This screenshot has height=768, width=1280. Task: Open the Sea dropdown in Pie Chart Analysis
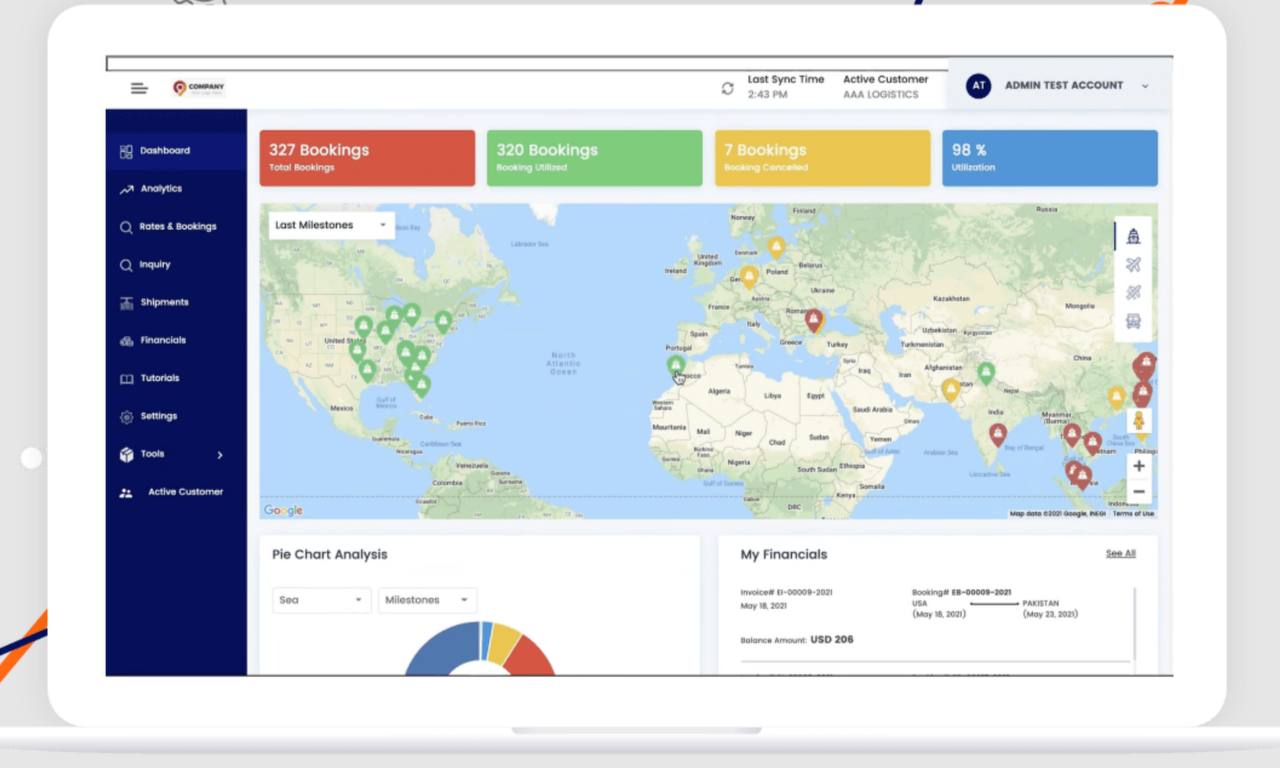[x=321, y=600]
